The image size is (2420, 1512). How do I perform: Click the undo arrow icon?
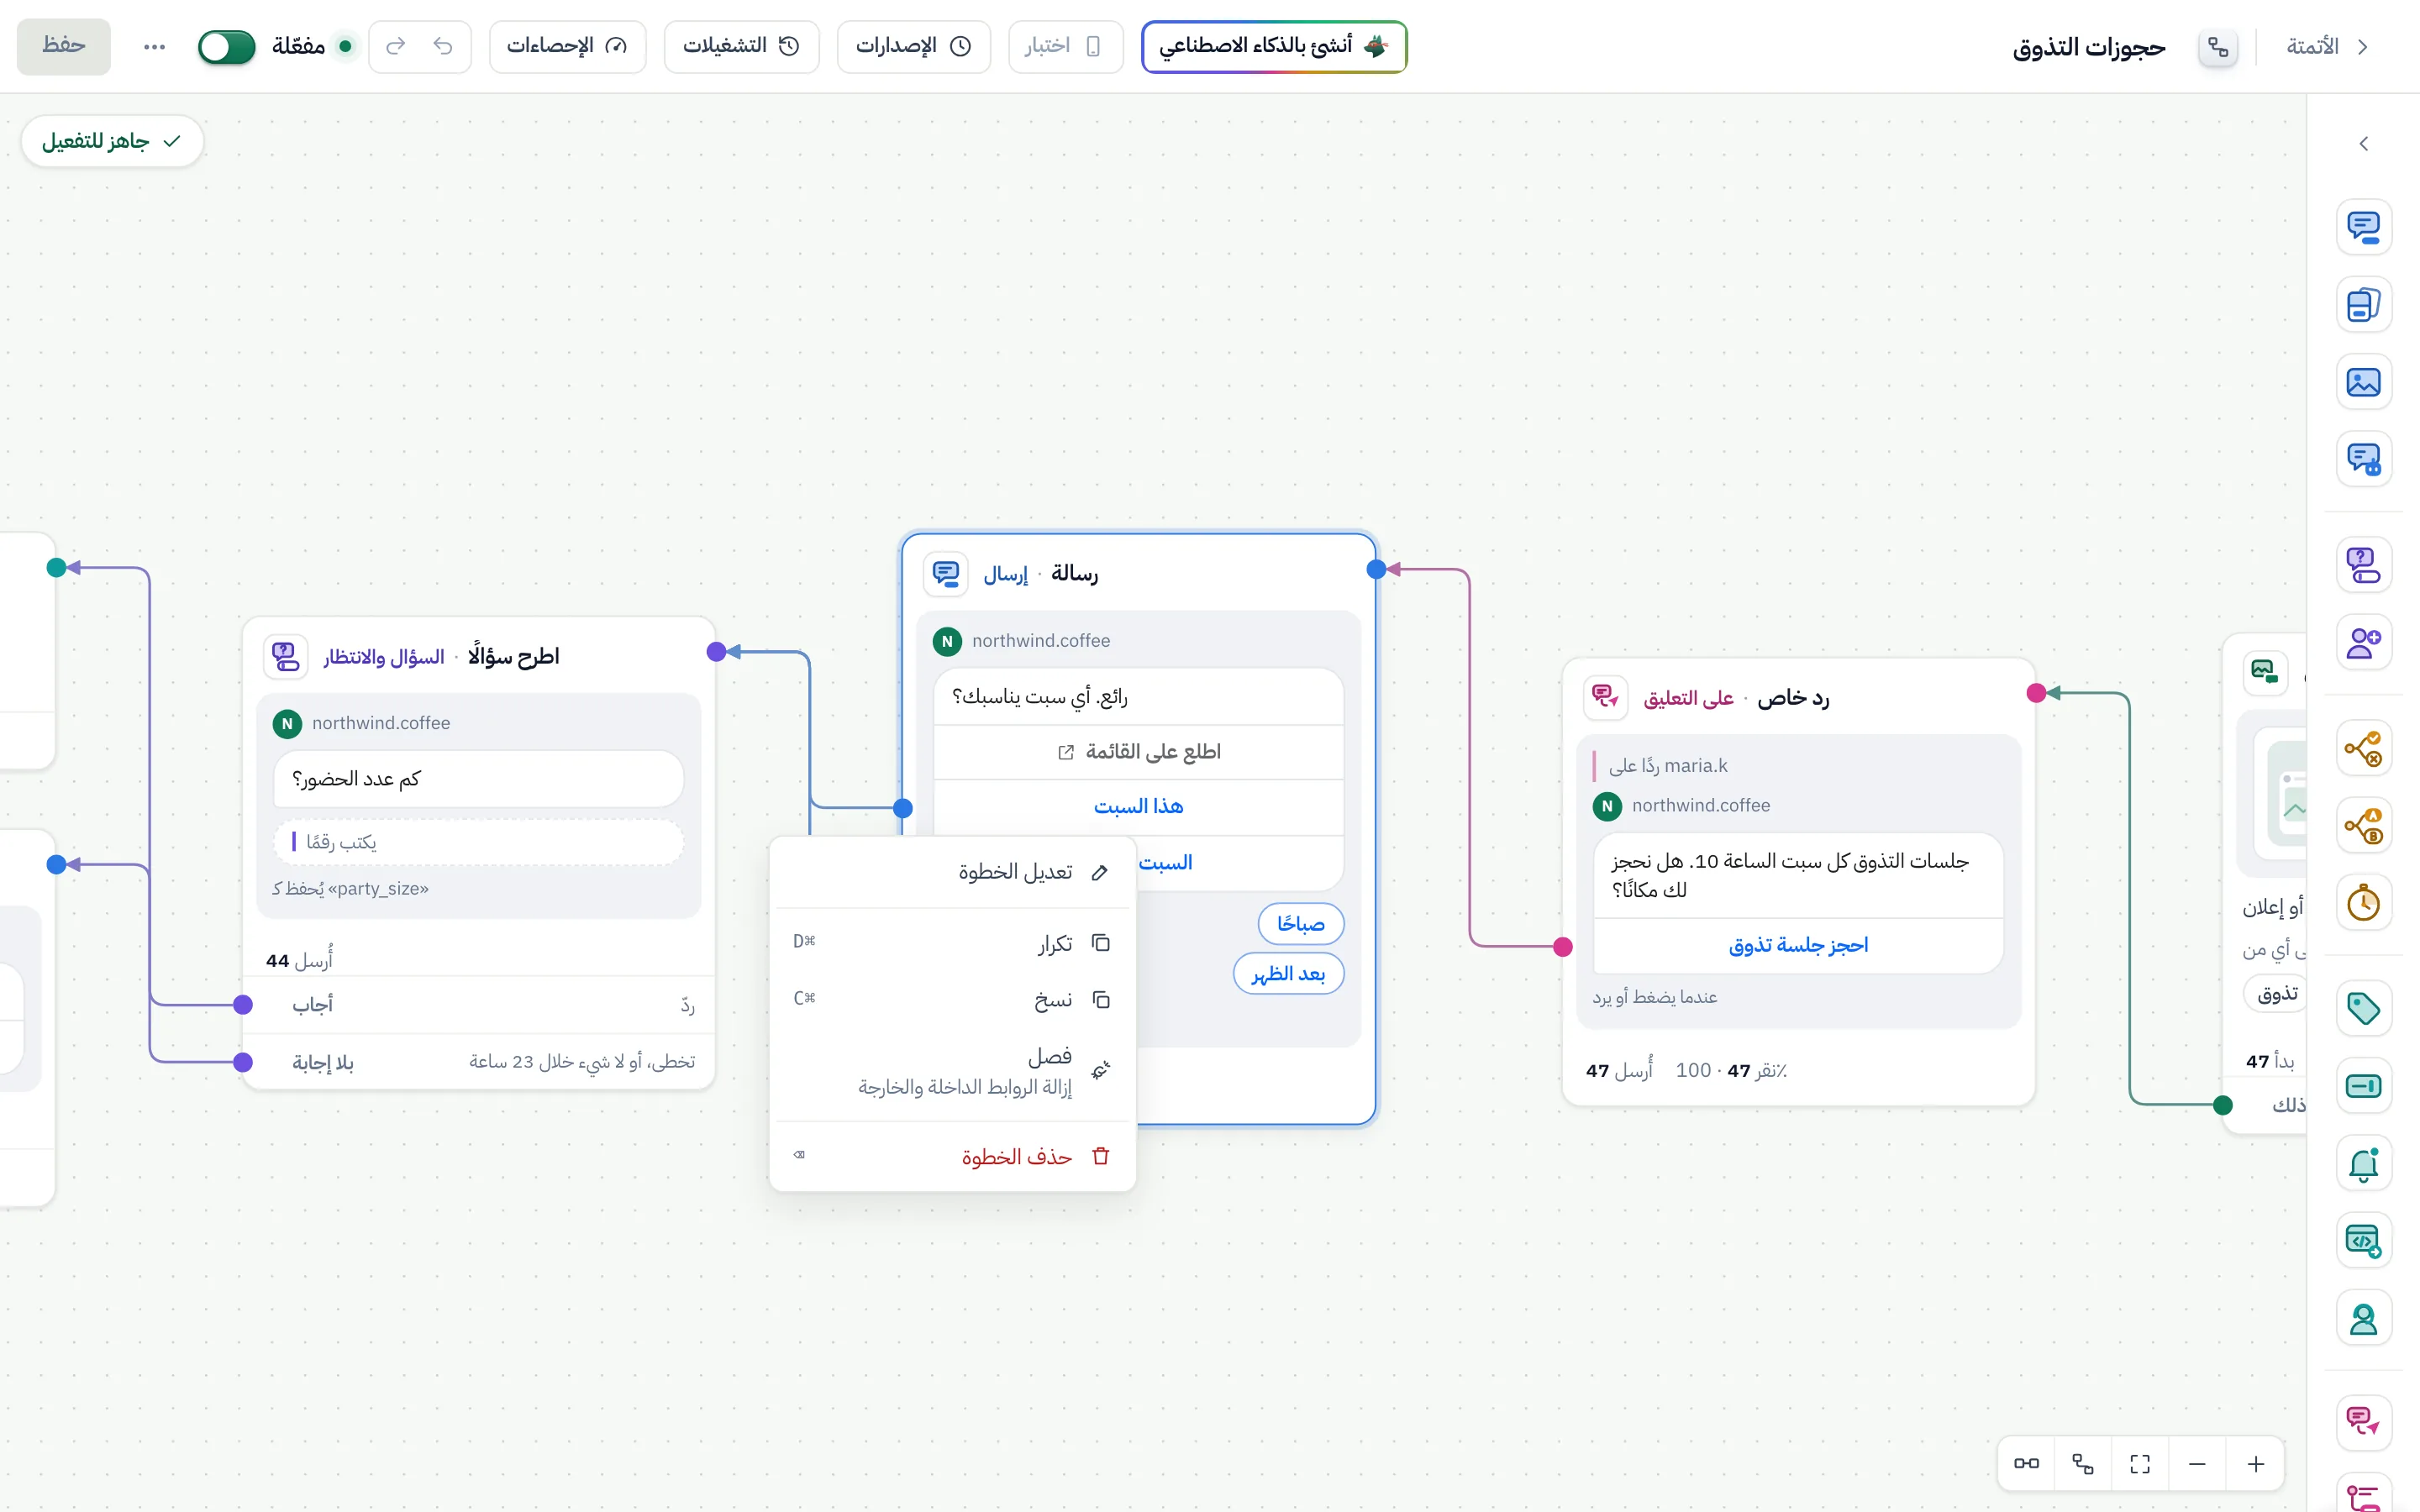[x=443, y=46]
